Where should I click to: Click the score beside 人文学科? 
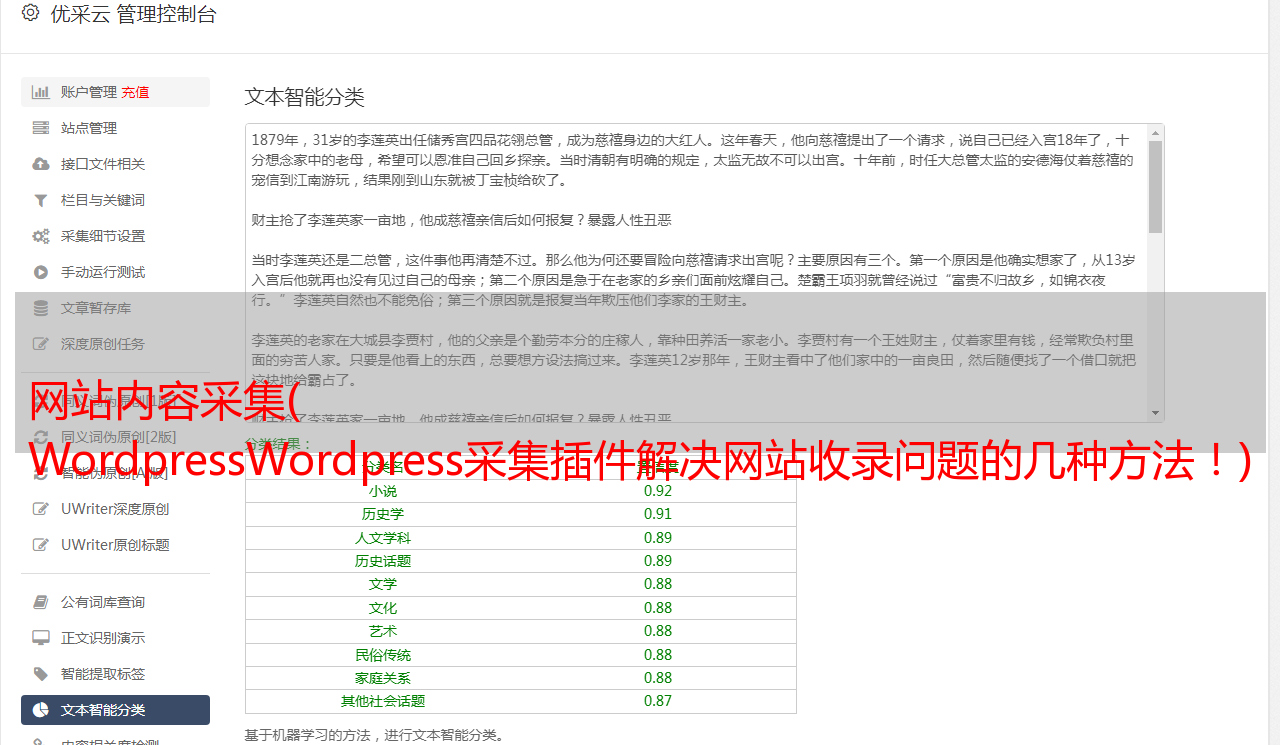click(x=658, y=538)
